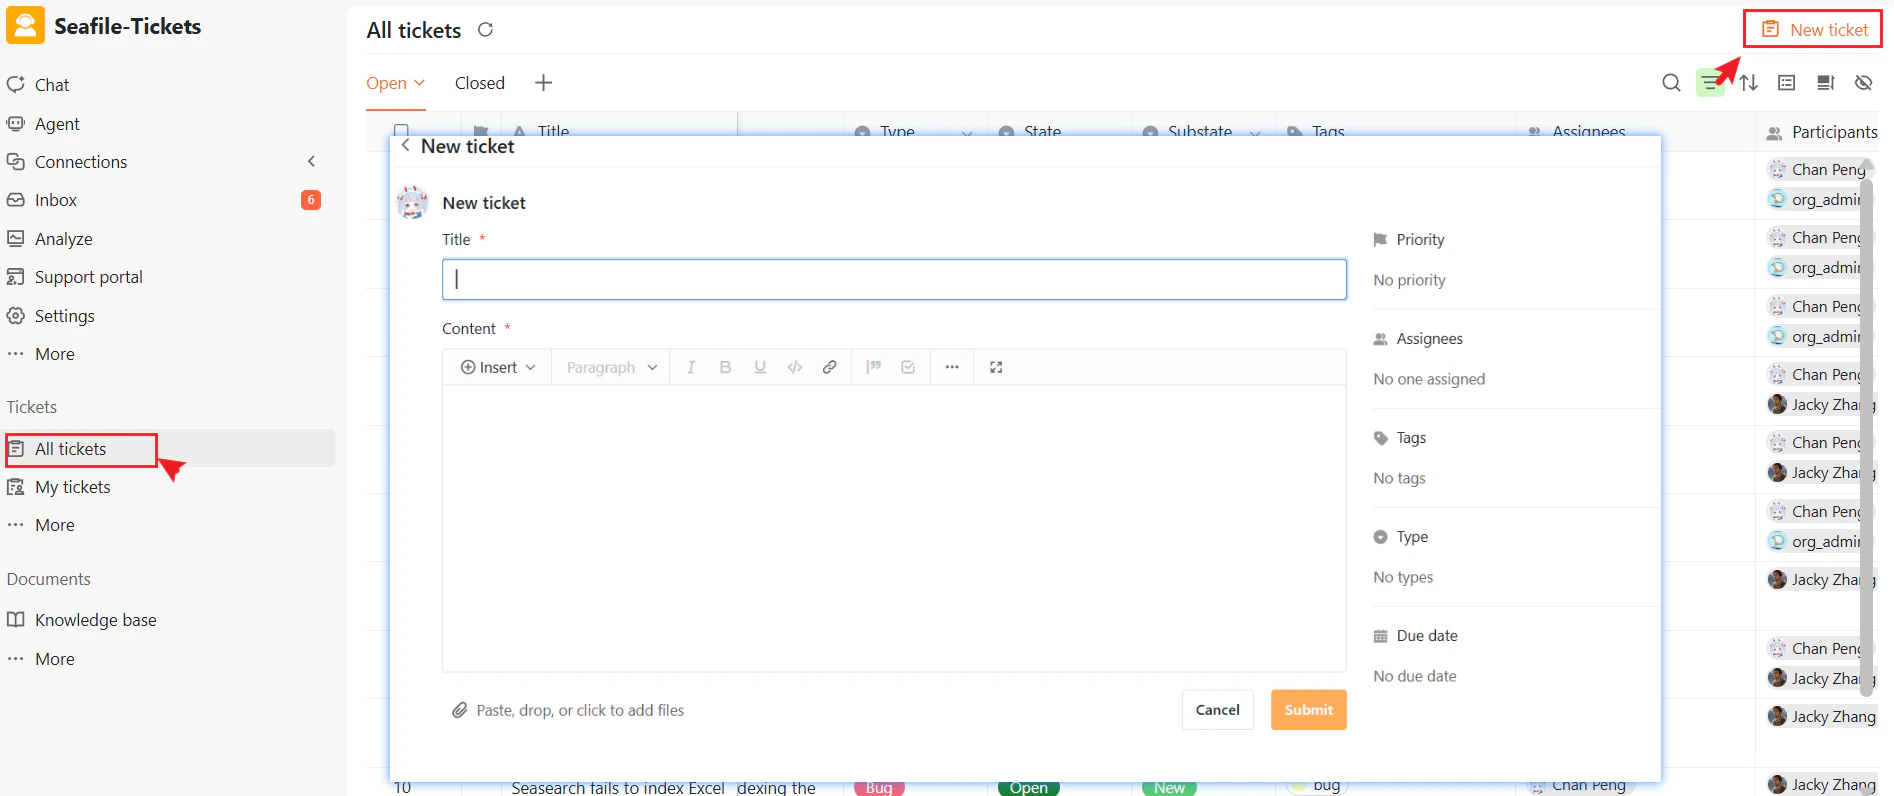Insert inline code with code icon
Image resolution: width=1894 pixels, height=796 pixels.
click(795, 367)
